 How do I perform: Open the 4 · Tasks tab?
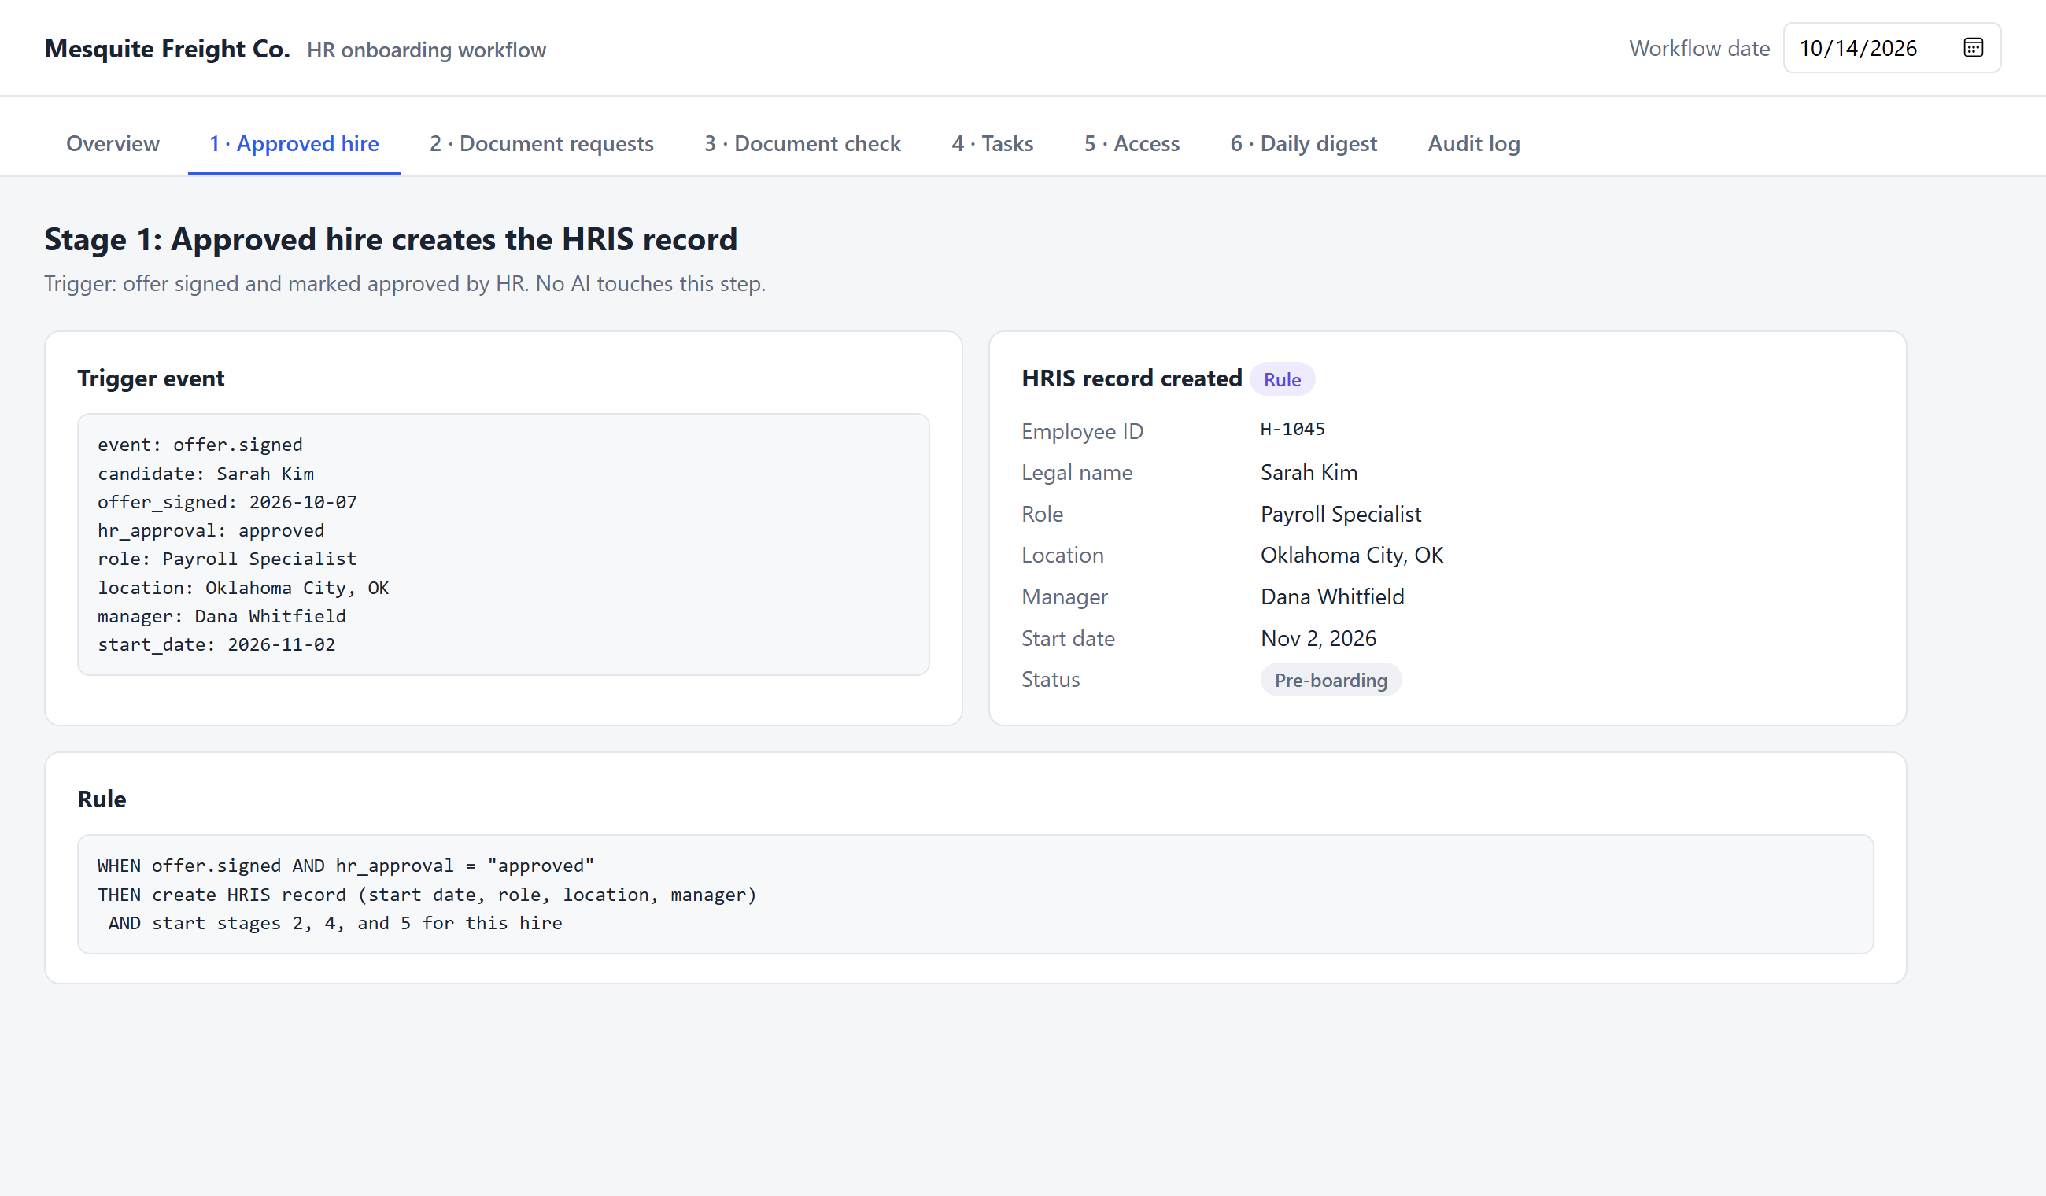pos(992,143)
